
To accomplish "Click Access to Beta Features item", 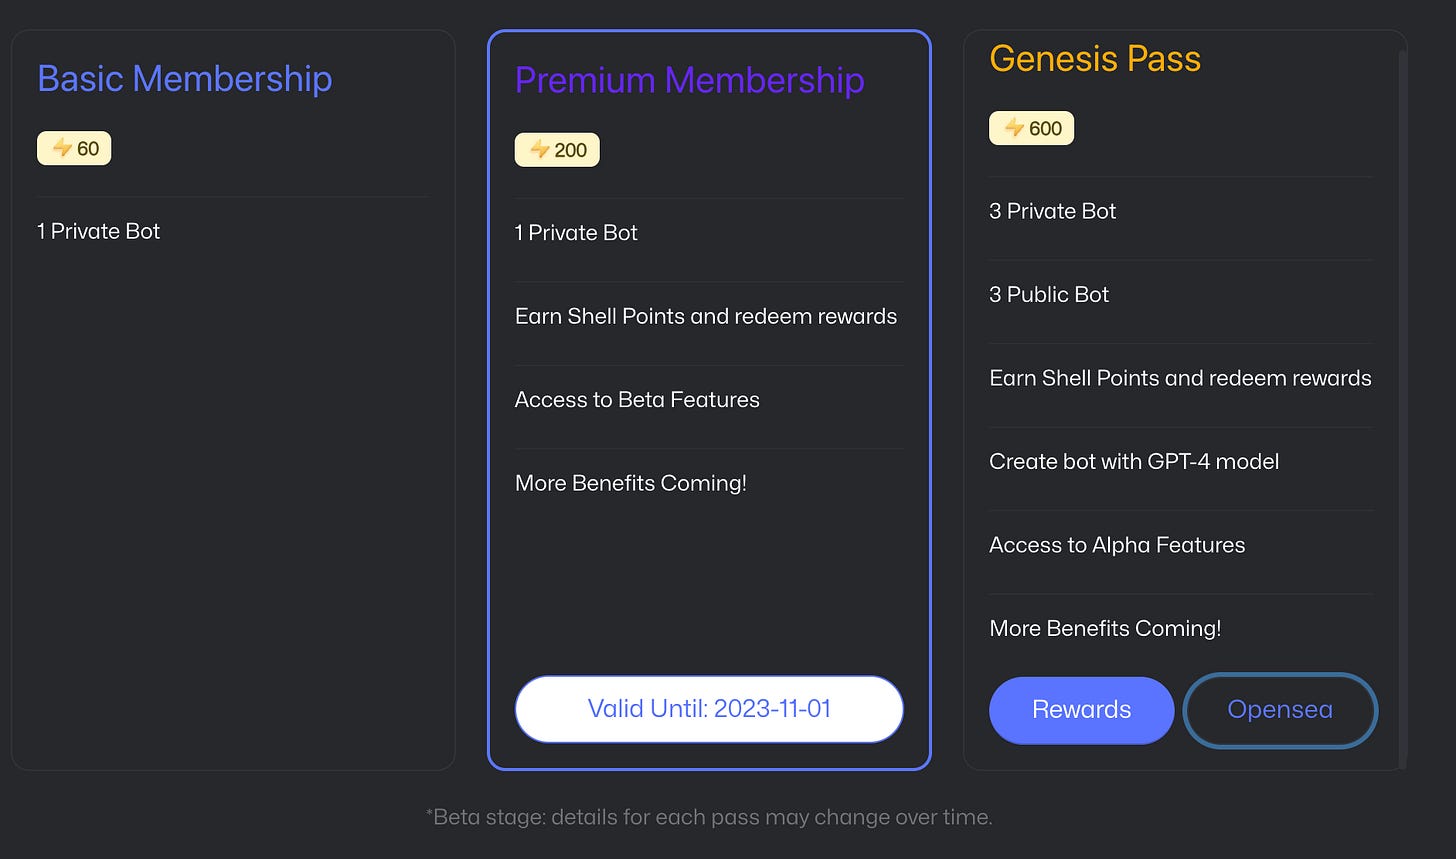I will tap(637, 400).
